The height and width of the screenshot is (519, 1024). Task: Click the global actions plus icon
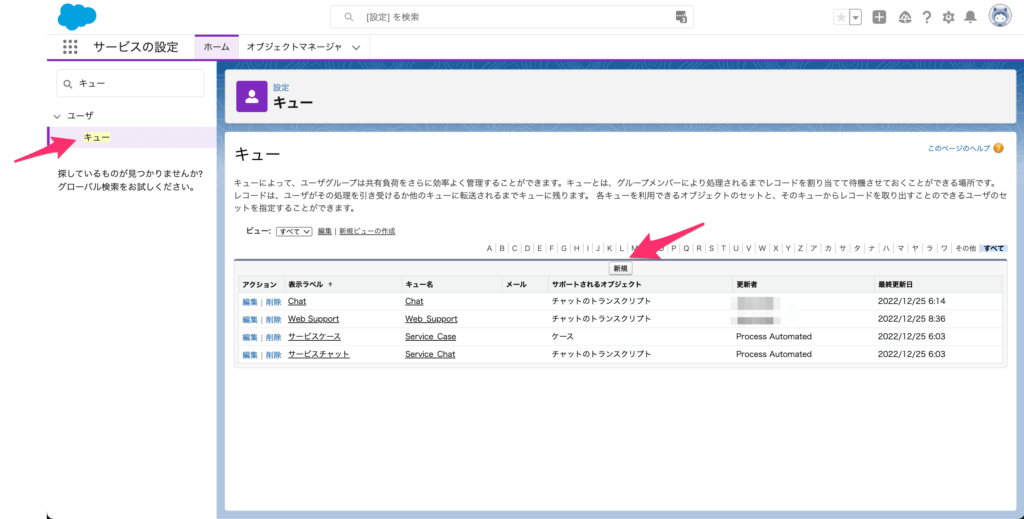(880, 18)
